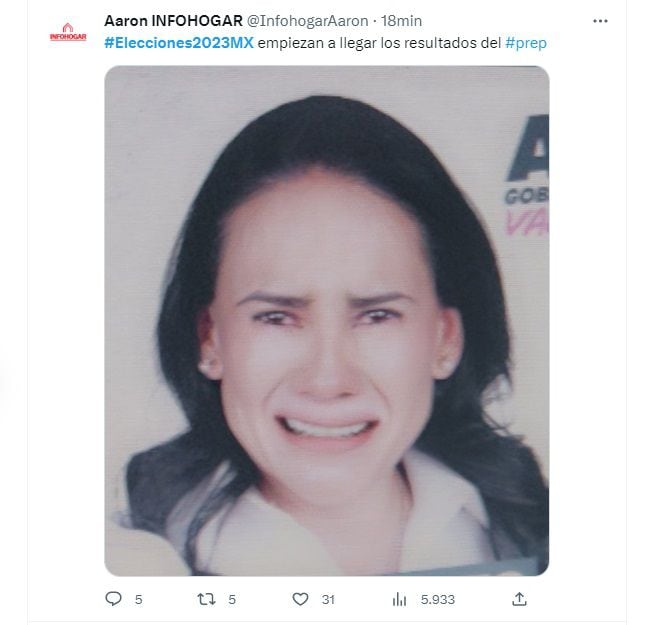The height and width of the screenshot is (625, 647).
Task: Follow the #prep hashtag
Action: click(x=526, y=43)
